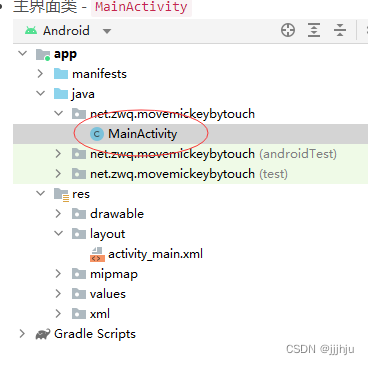The width and height of the screenshot is (369, 365).
Task: Collapse the res folder chevron
Action: [x=40, y=193]
